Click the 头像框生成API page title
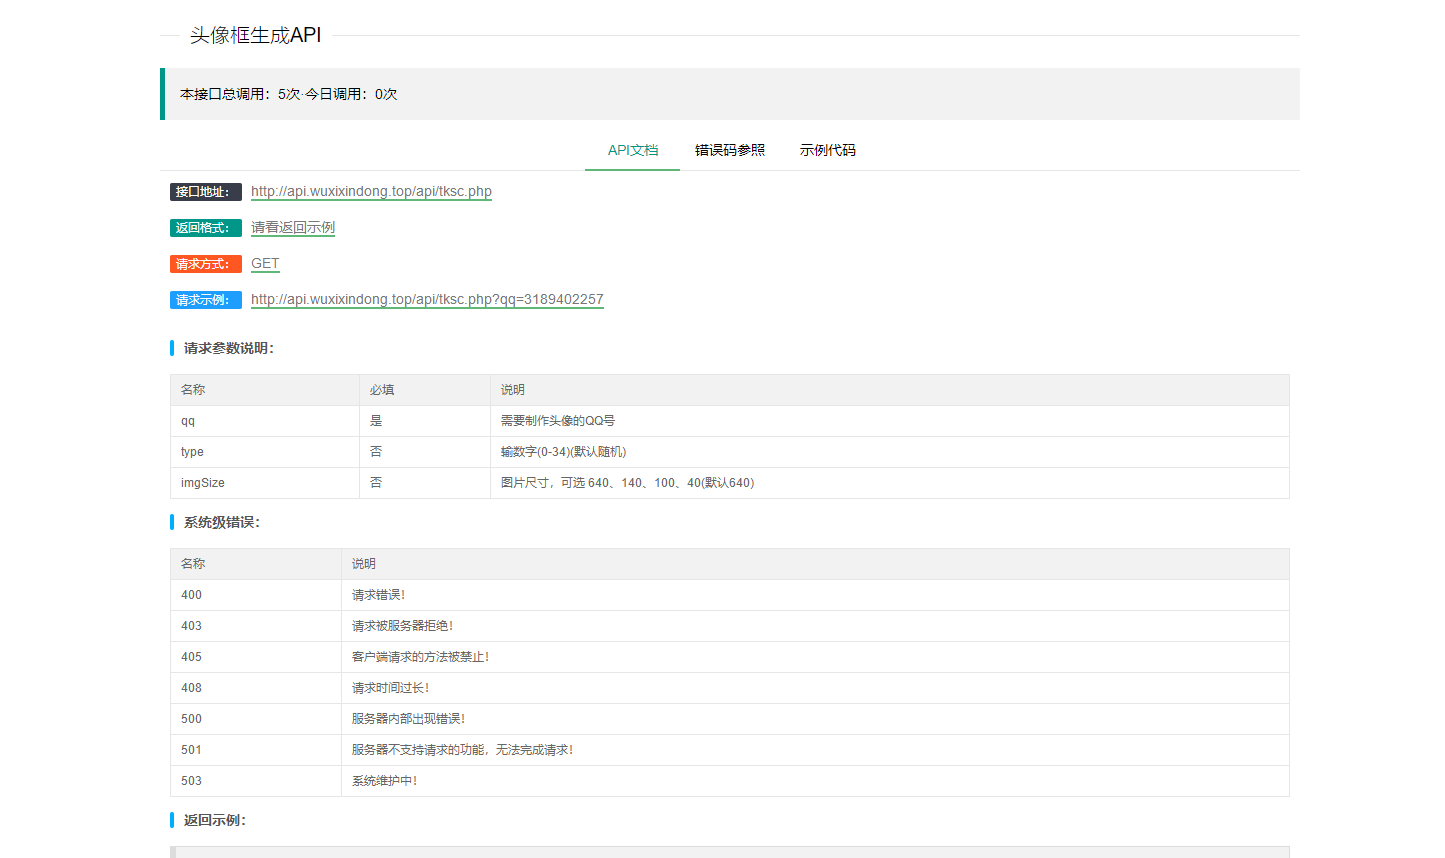Image resolution: width=1445 pixels, height=858 pixels. point(255,35)
